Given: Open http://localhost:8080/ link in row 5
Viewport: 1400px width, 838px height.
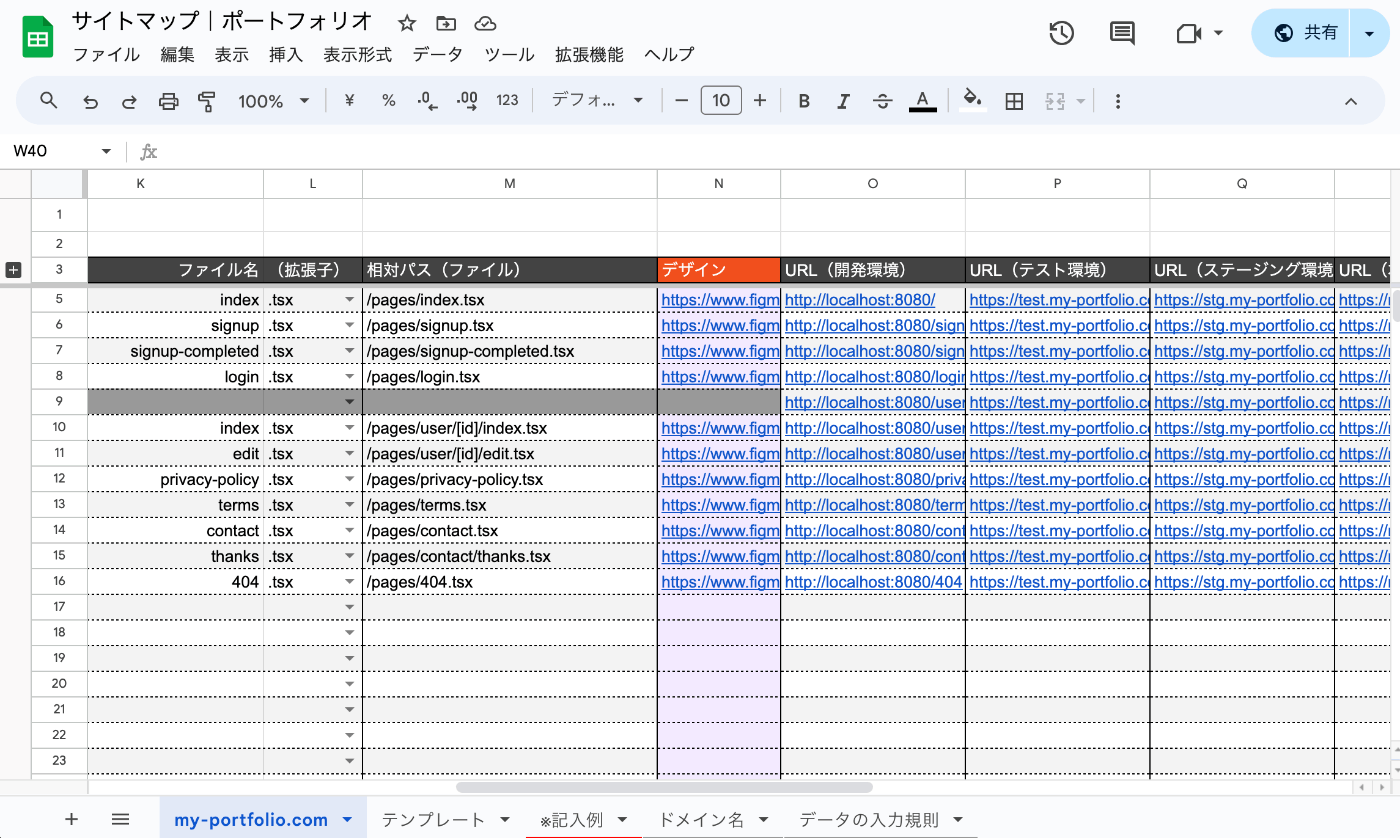Looking at the screenshot, I should pos(860,300).
